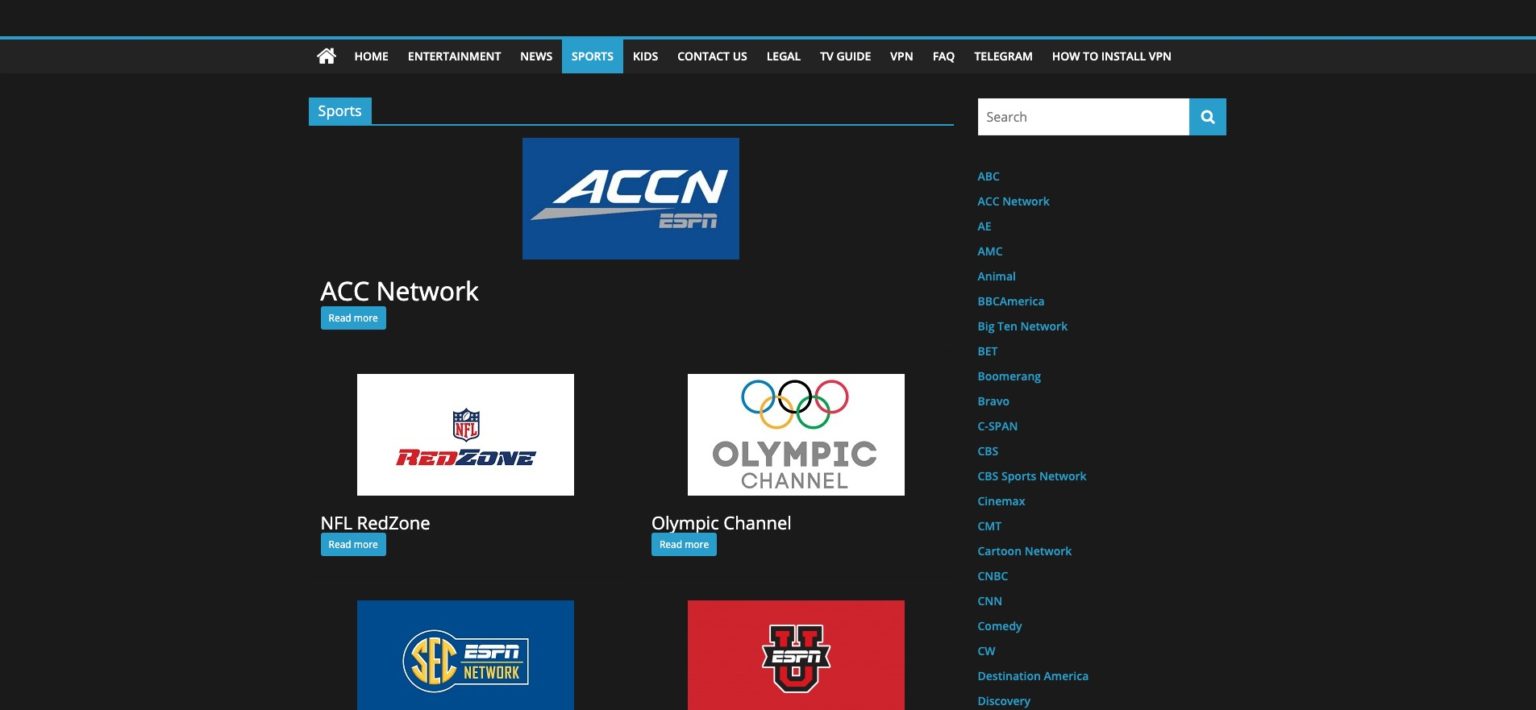
Task: Click the SEC ESPN Network logo thumbnail
Action: click(465, 655)
